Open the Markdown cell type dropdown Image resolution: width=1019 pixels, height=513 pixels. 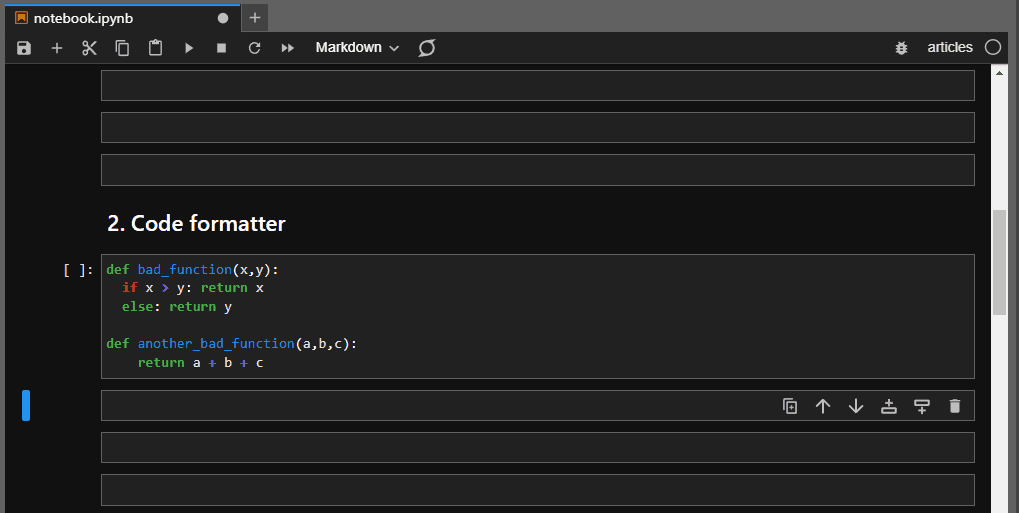(x=357, y=47)
